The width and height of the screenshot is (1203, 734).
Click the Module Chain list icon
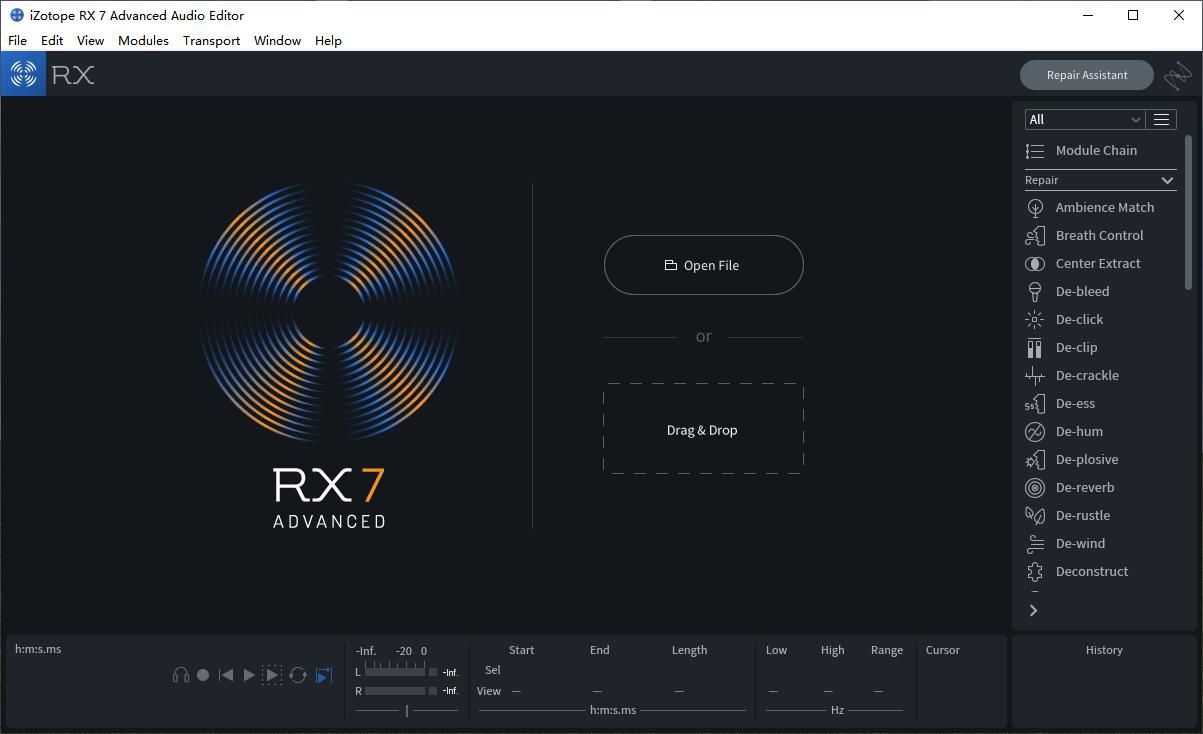coord(1035,150)
